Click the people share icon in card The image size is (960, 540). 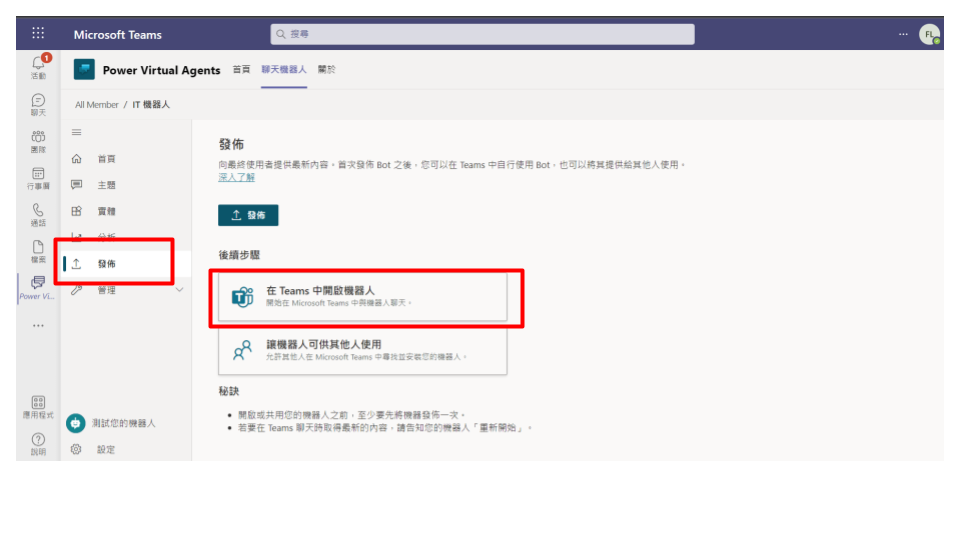(x=242, y=350)
